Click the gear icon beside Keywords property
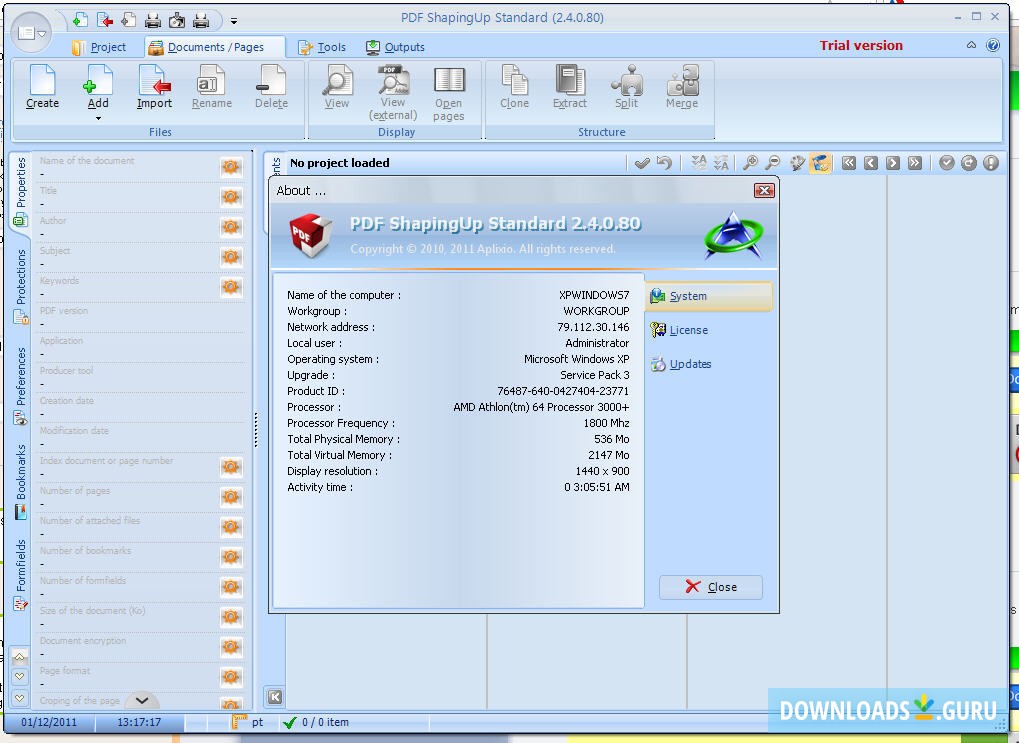Viewport: 1019px width, 743px height. tap(231, 287)
